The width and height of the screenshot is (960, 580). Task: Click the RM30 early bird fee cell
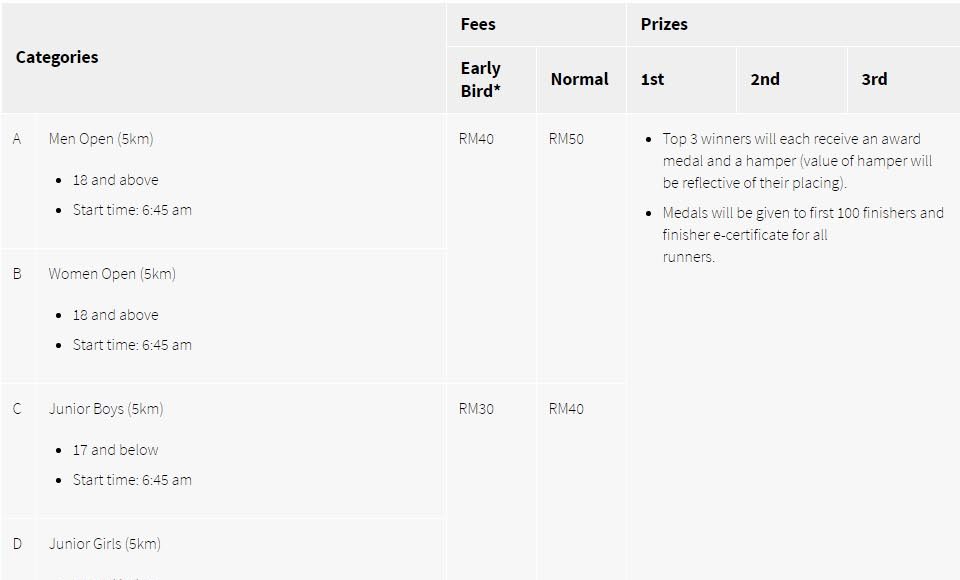476,409
